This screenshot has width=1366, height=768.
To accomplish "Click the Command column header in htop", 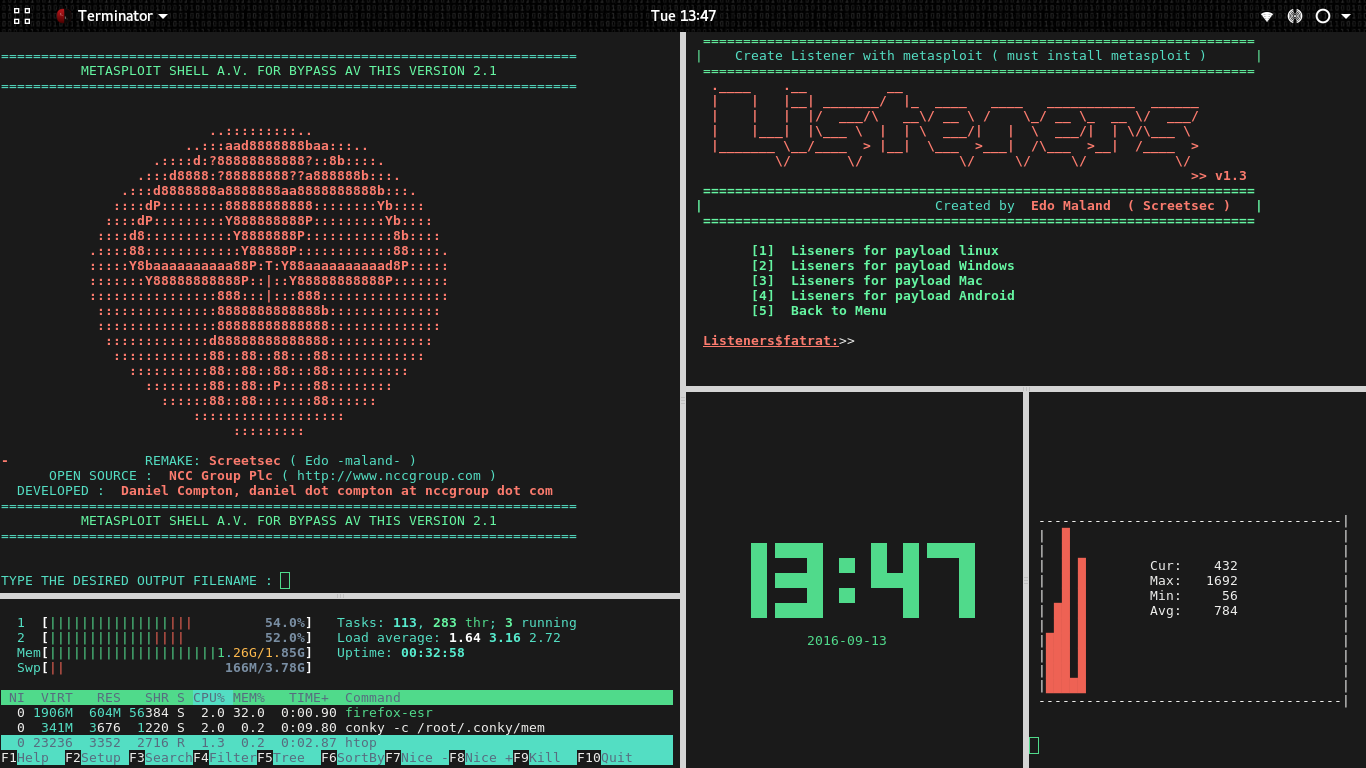I will 373,698.
